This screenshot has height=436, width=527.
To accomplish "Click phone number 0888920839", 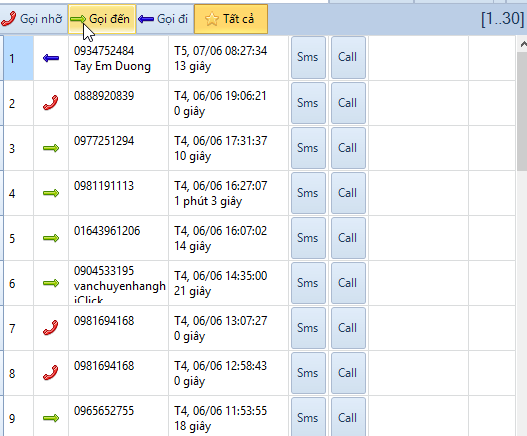I will (x=104, y=96).
